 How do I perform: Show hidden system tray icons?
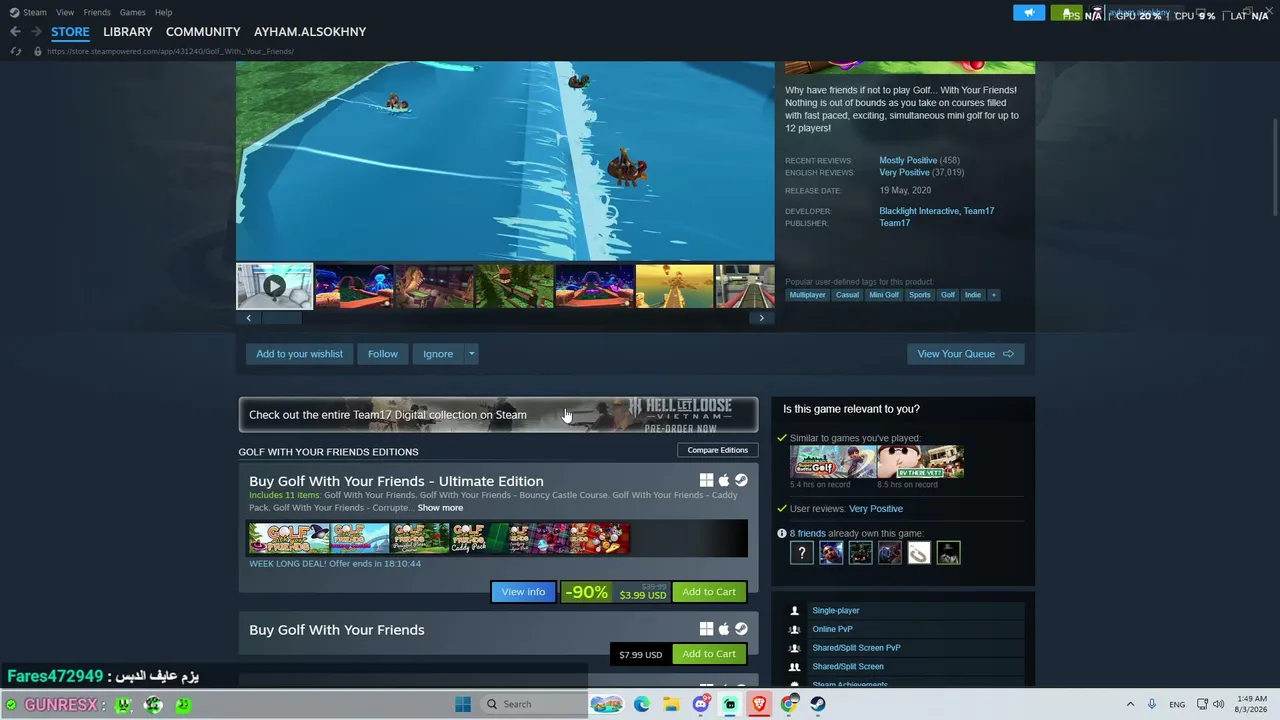click(1130, 704)
